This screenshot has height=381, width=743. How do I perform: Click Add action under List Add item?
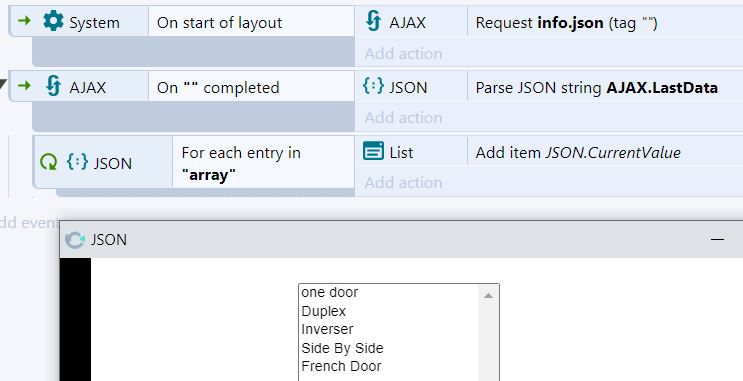[403, 182]
